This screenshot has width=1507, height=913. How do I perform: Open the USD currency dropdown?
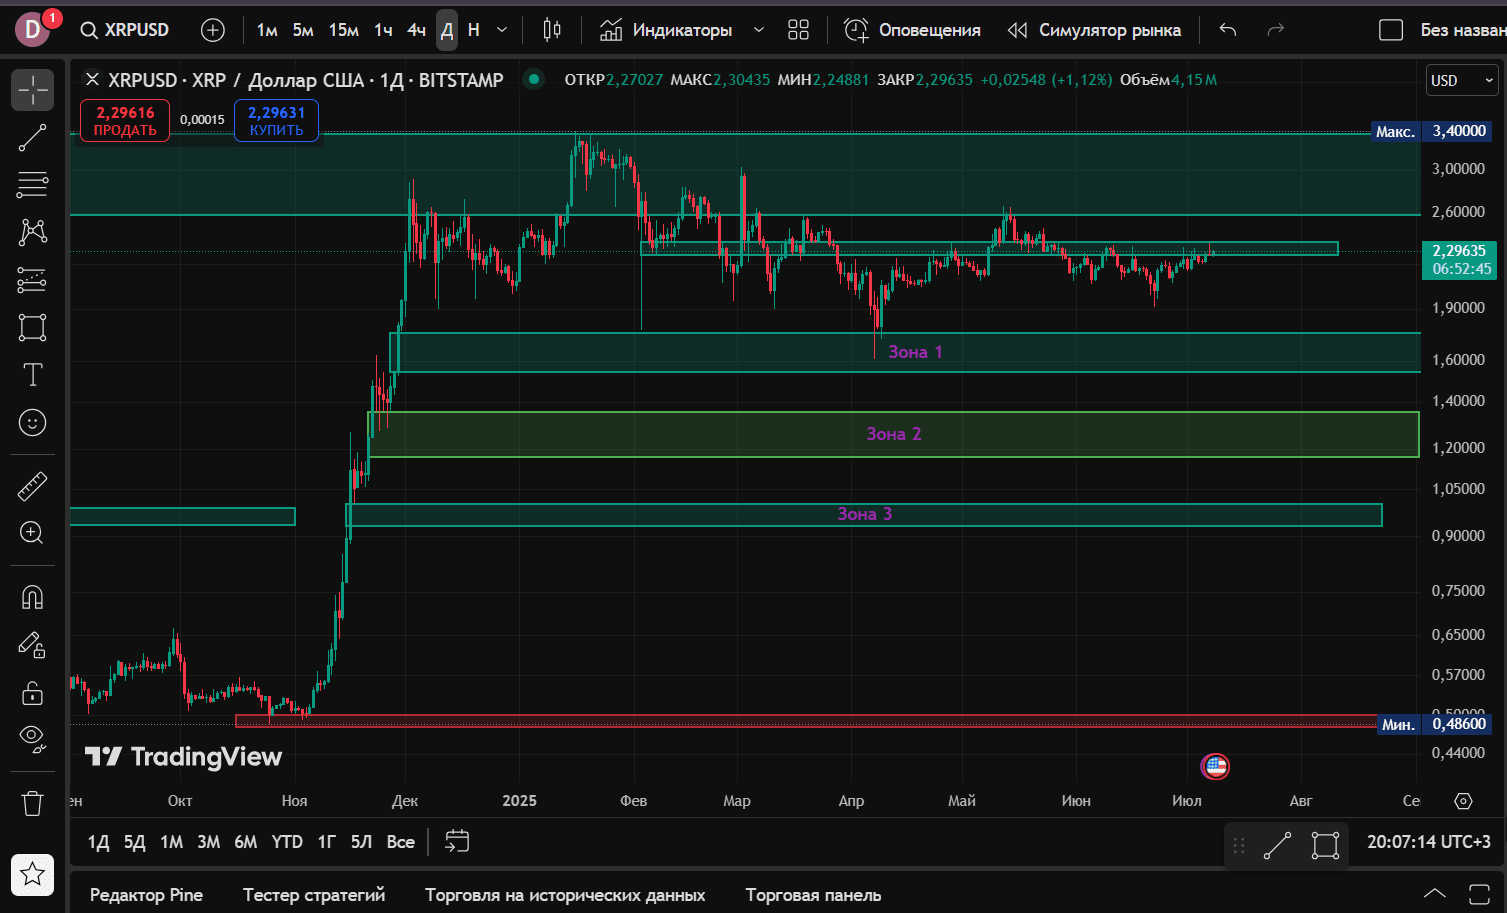coord(1462,80)
